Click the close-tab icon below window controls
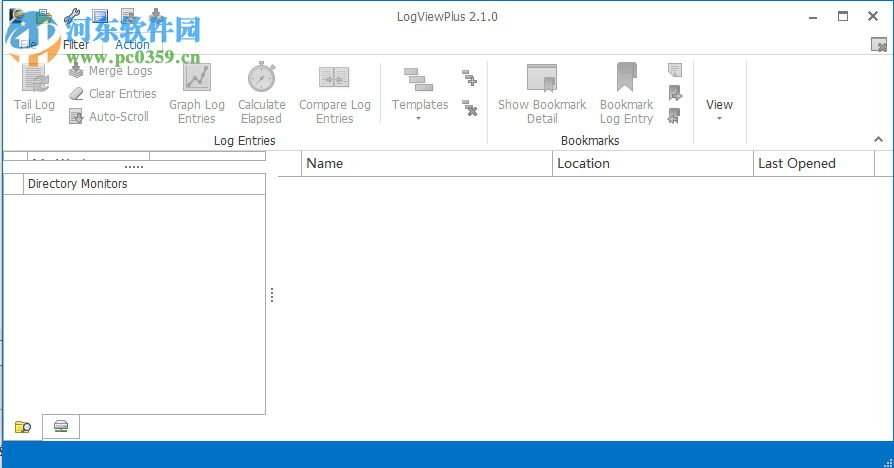Screen dimensions: 894x468 879,44
